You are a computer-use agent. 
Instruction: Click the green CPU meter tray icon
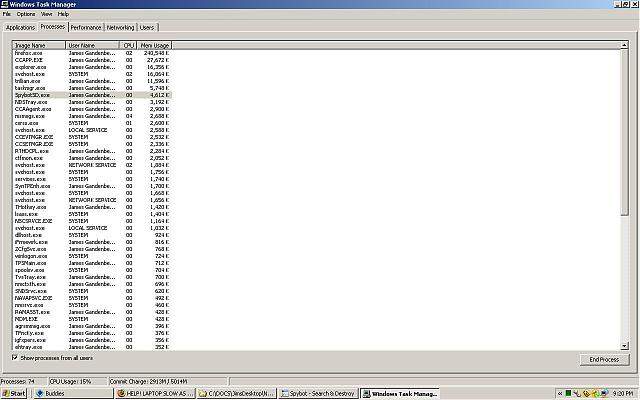click(x=568, y=393)
